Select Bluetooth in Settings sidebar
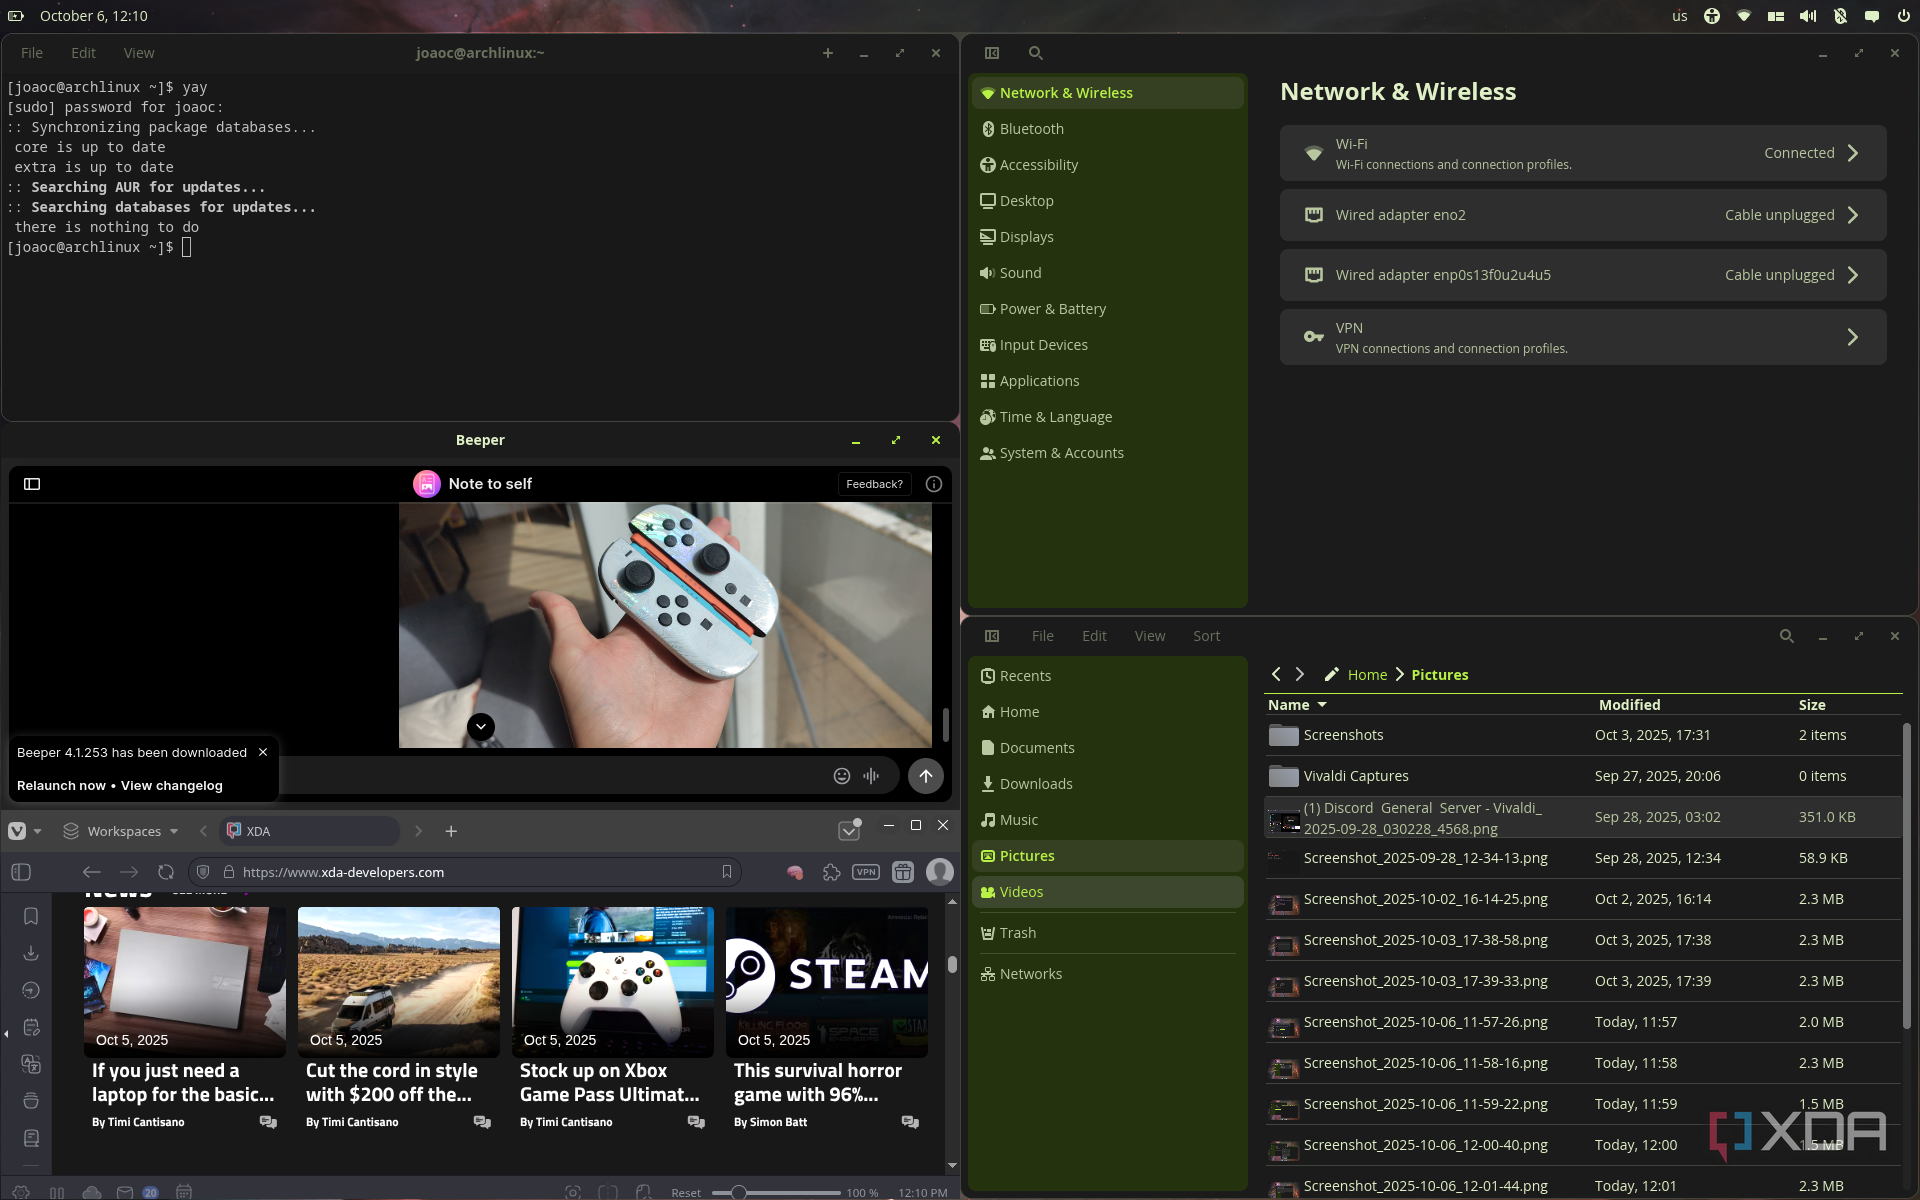 pyautogui.click(x=1107, y=129)
